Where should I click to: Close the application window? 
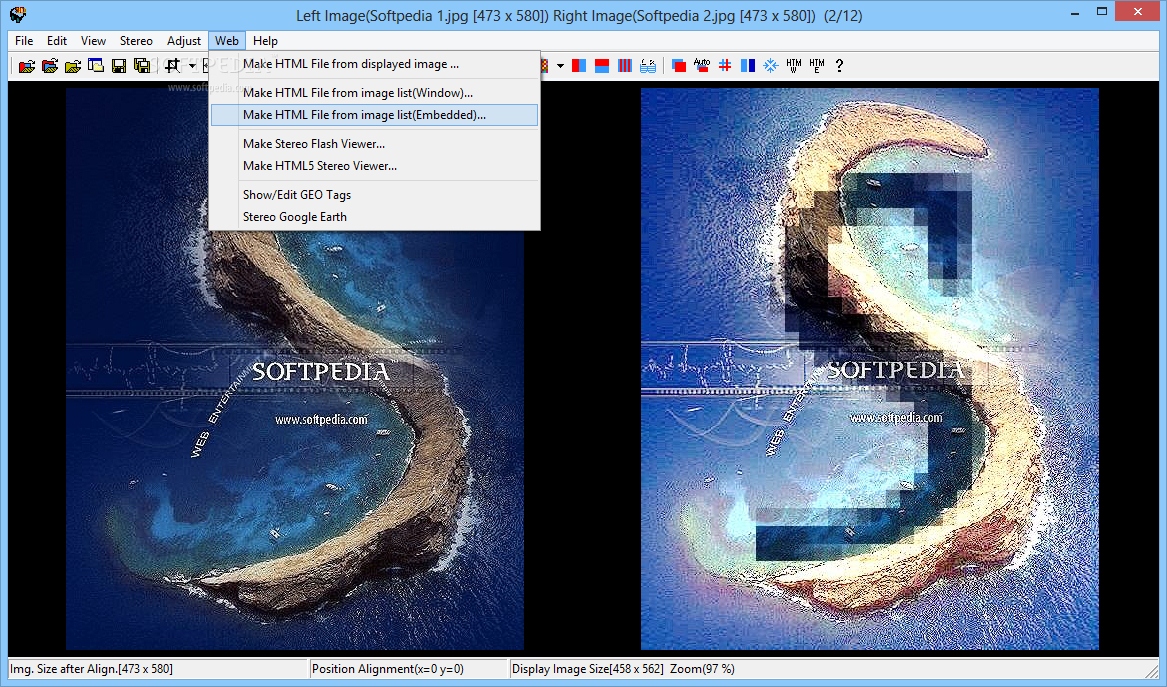[1139, 12]
